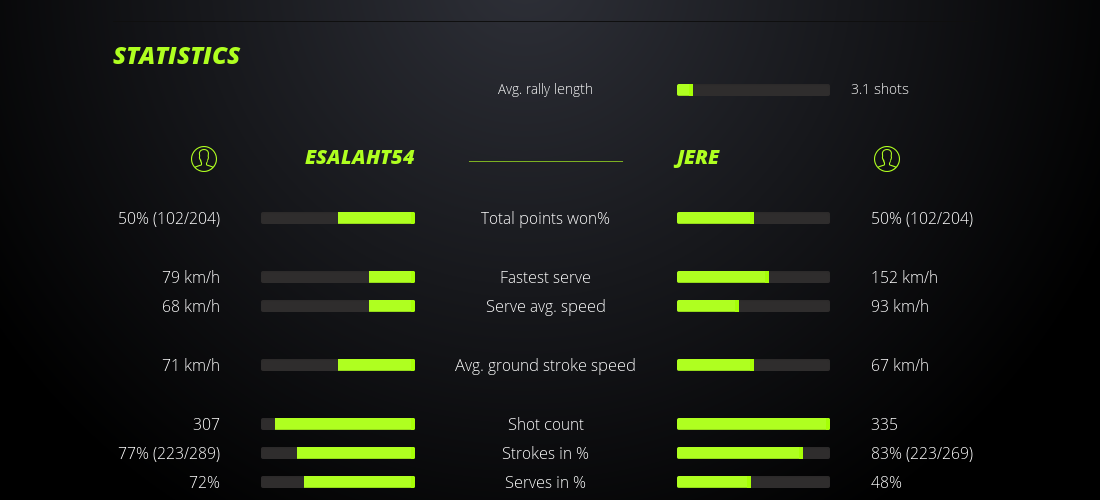The width and height of the screenshot is (1100, 500).
Task: Click the Avg. rally length bar
Action: (753, 90)
